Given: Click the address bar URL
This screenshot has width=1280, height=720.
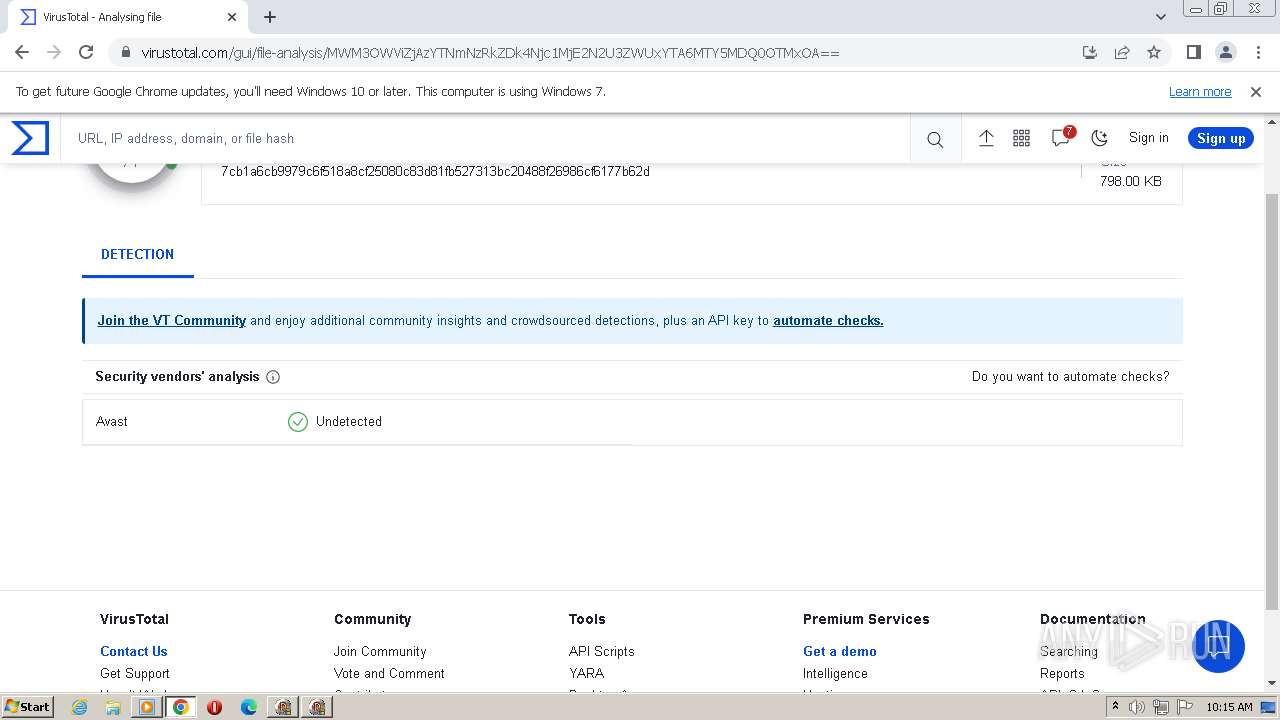Looking at the screenshot, I should coord(490,52).
